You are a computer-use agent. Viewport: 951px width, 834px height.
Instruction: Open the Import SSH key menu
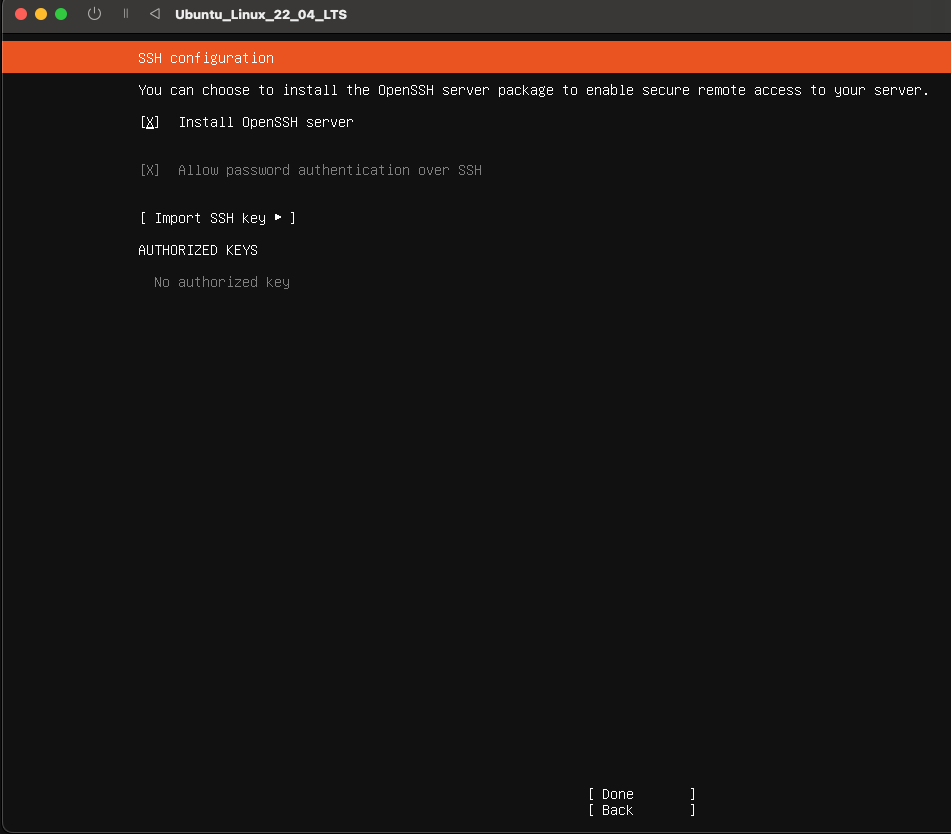click(x=218, y=218)
